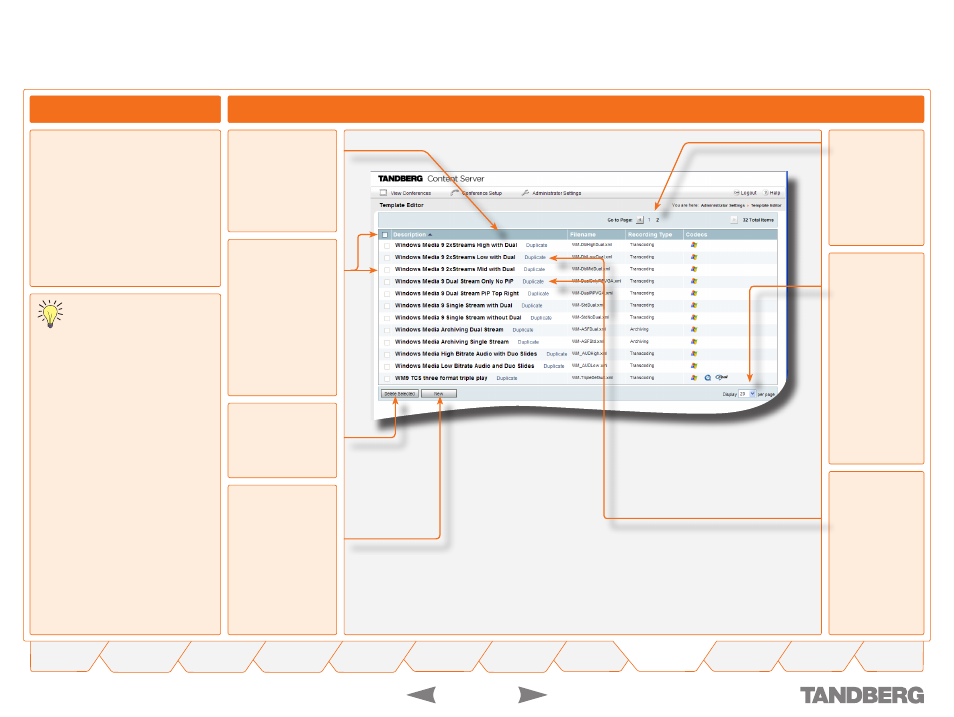The image size is (954, 717).
Task: Click QuickTime codec icon in WM9 TCS triple play row
Action: pyautogui.click(x=708, y=378)
